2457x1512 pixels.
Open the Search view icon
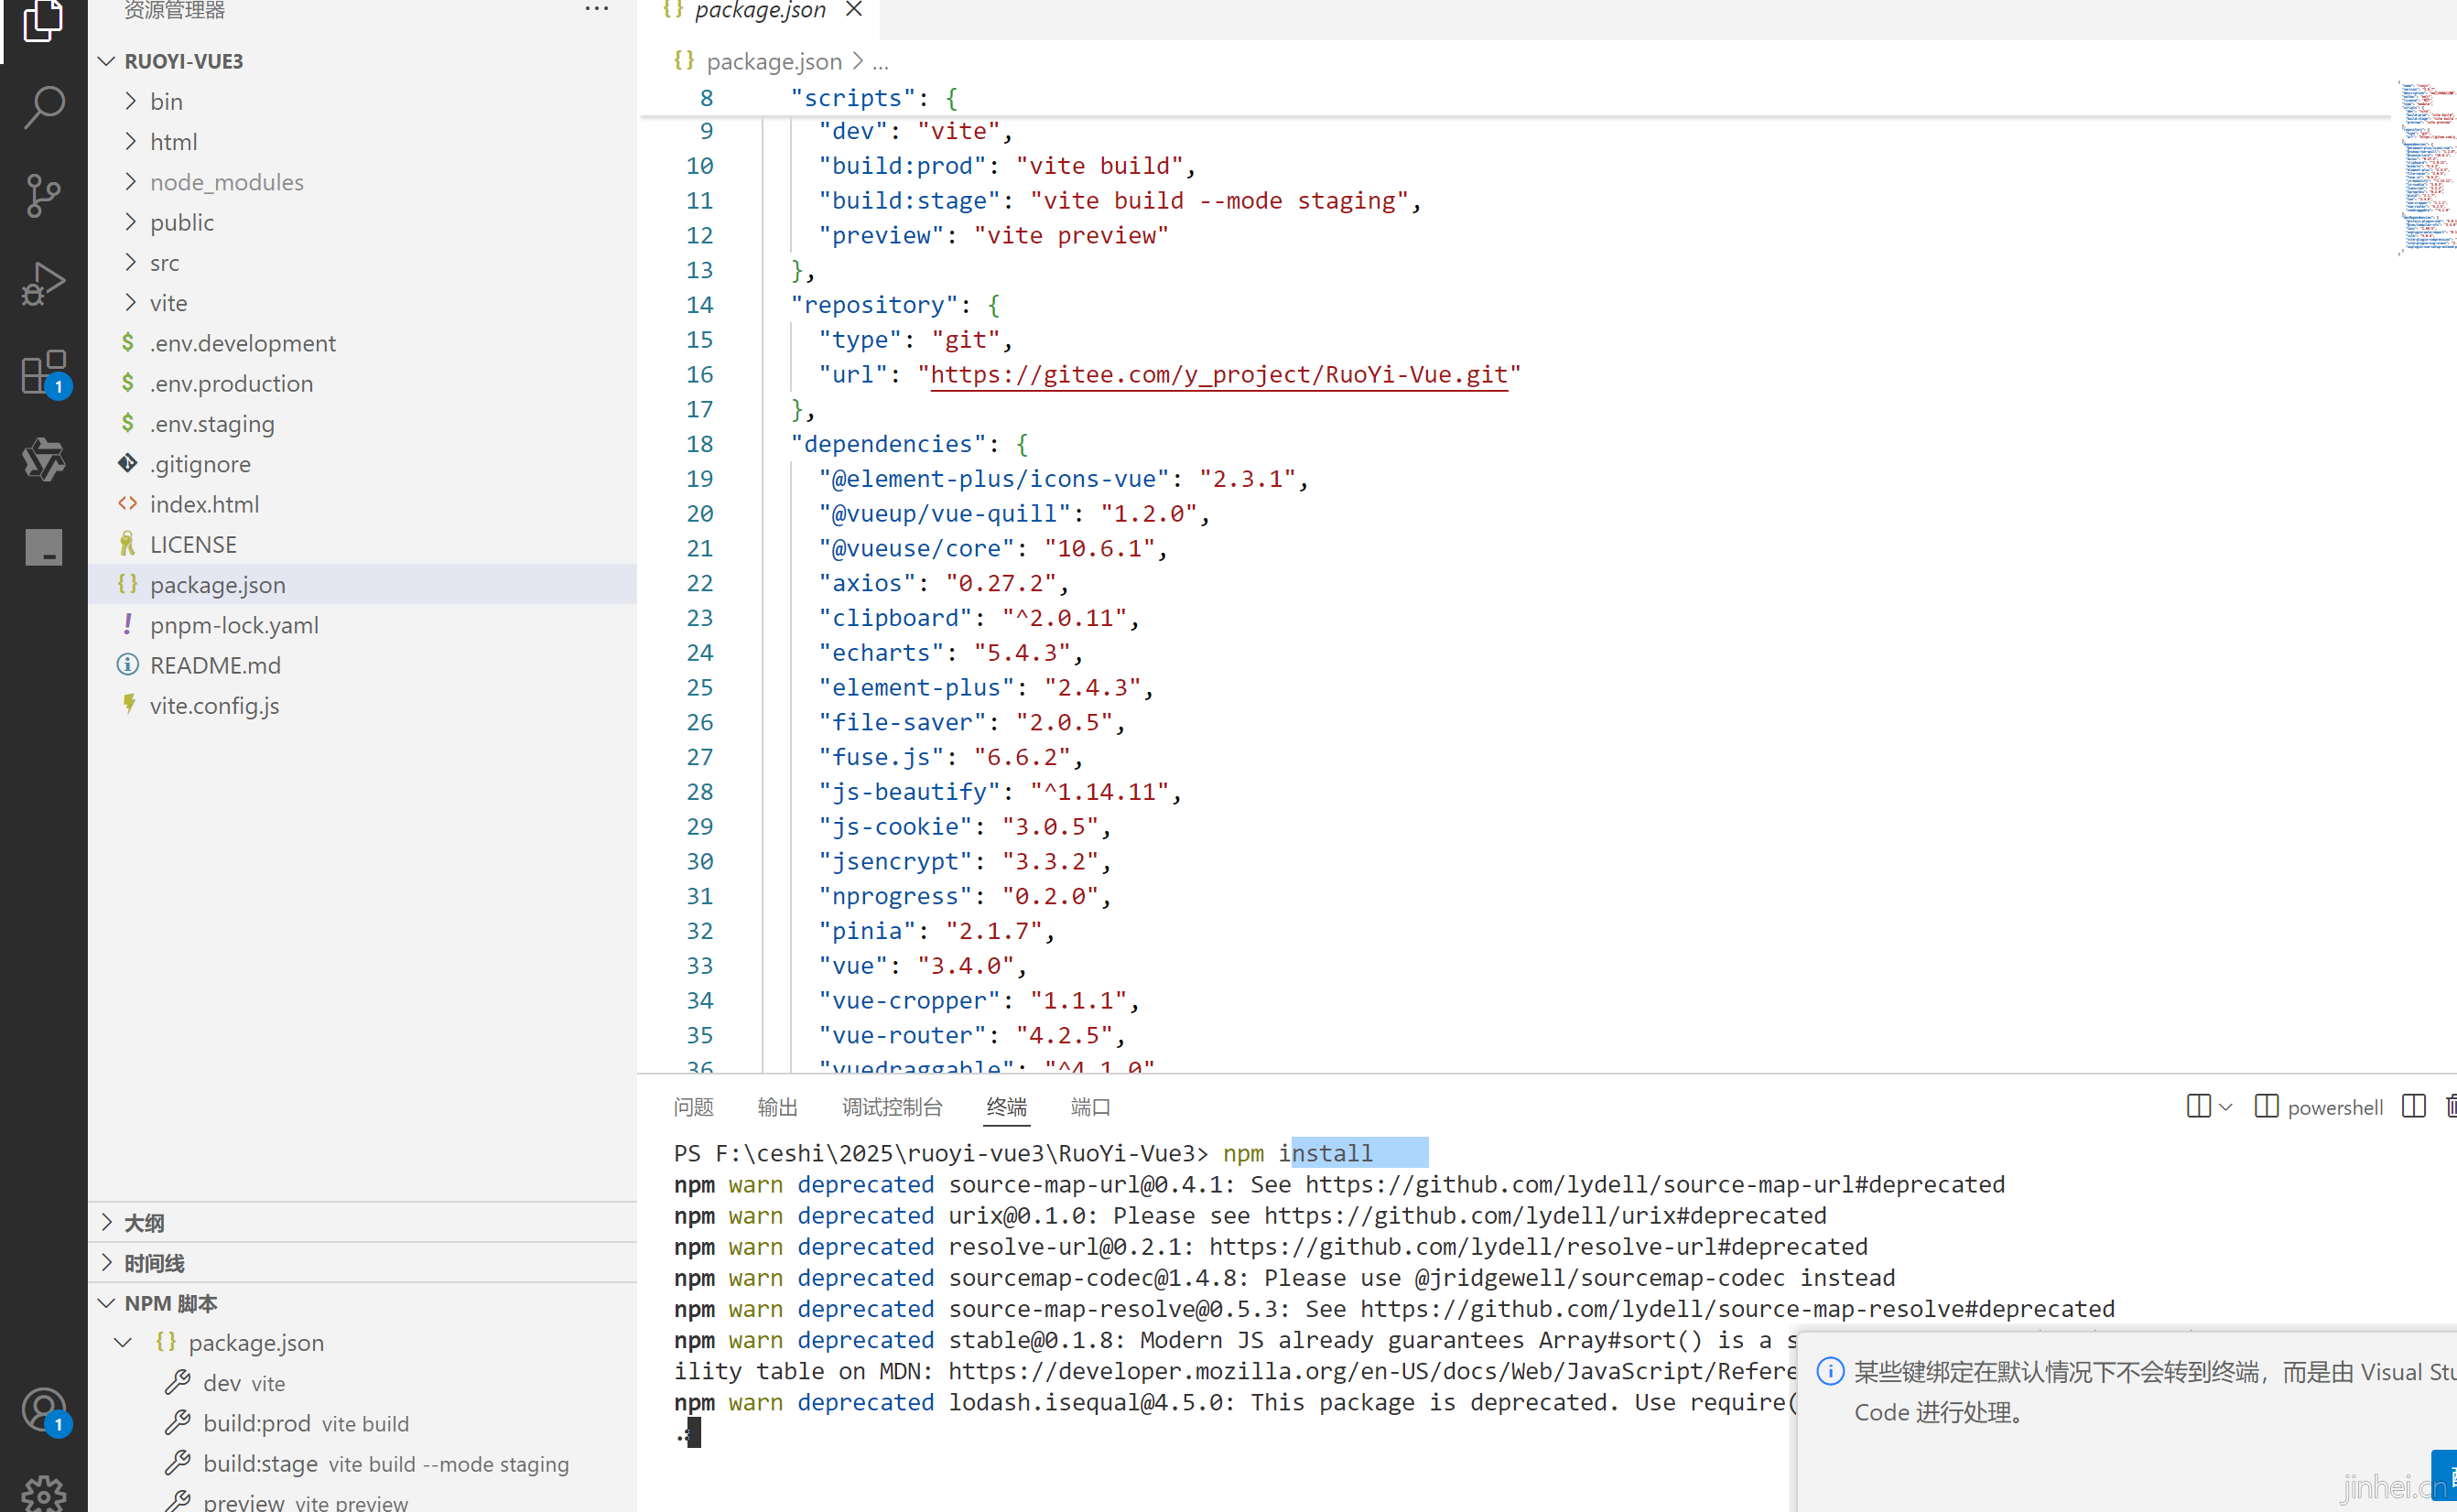point(43,107)
